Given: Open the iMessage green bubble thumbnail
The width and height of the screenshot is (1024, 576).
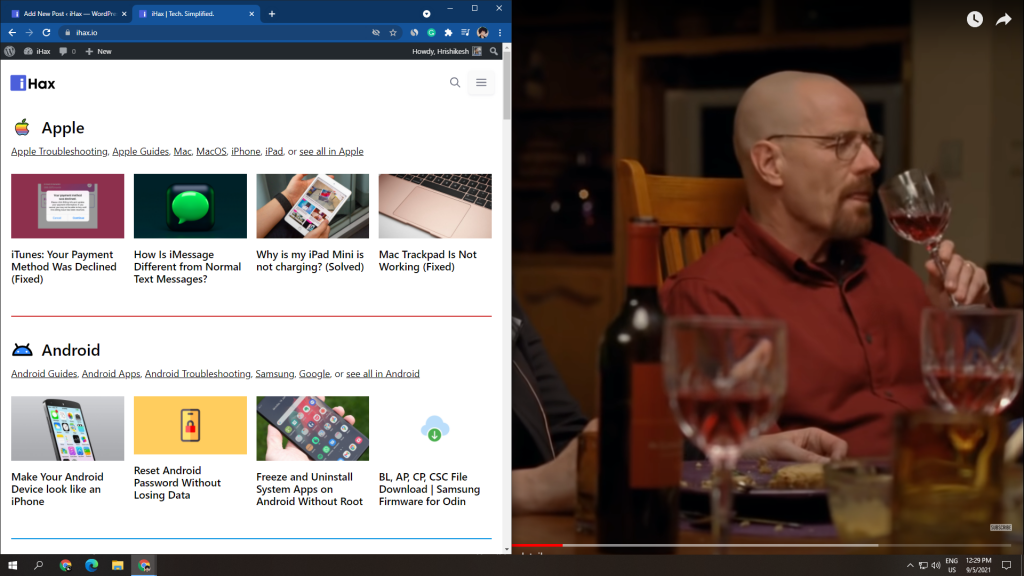Looking at the screenshot, I should pos(190,206).
